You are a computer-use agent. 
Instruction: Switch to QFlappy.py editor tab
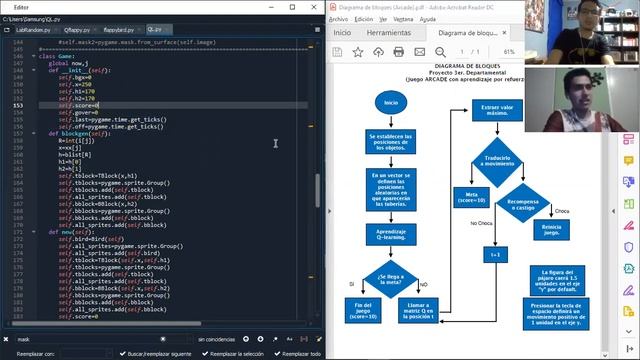click(x=77, y=30)
